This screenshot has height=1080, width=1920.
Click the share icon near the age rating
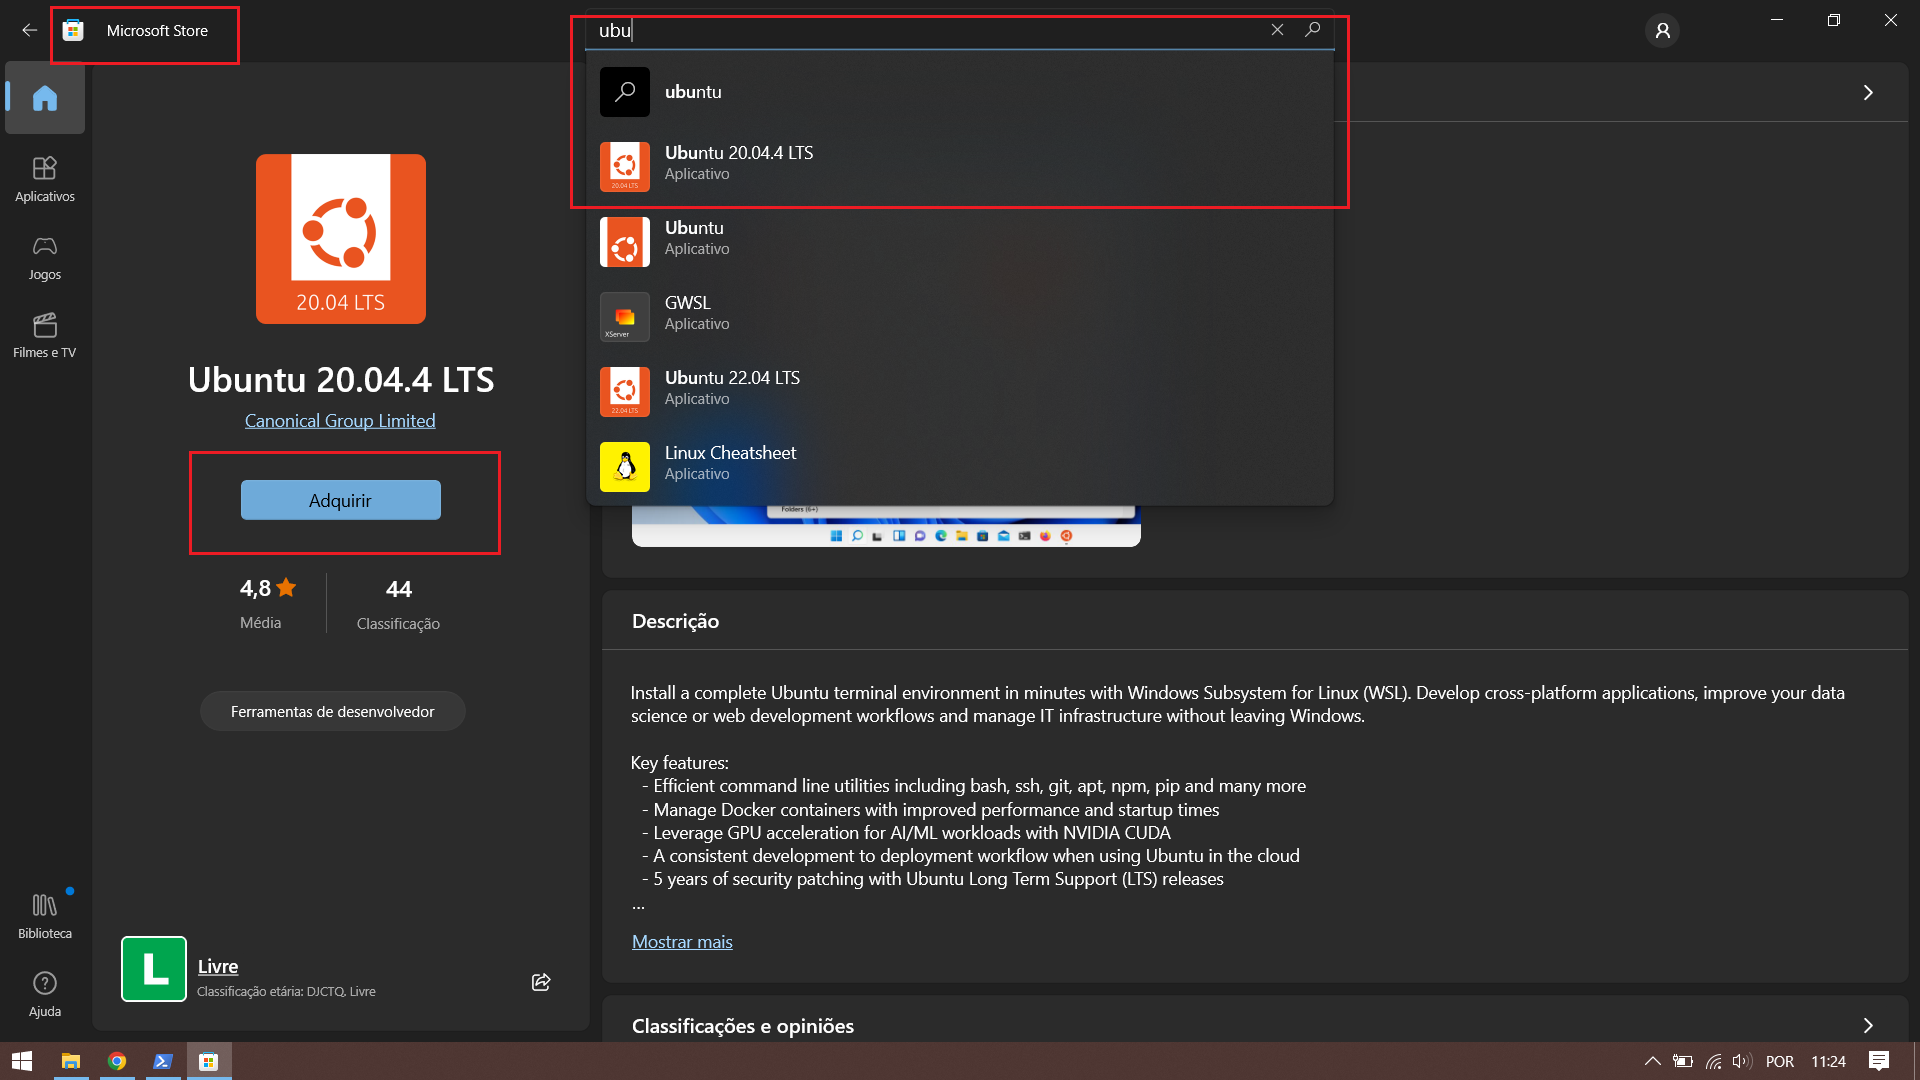click(x=541, y=982)
